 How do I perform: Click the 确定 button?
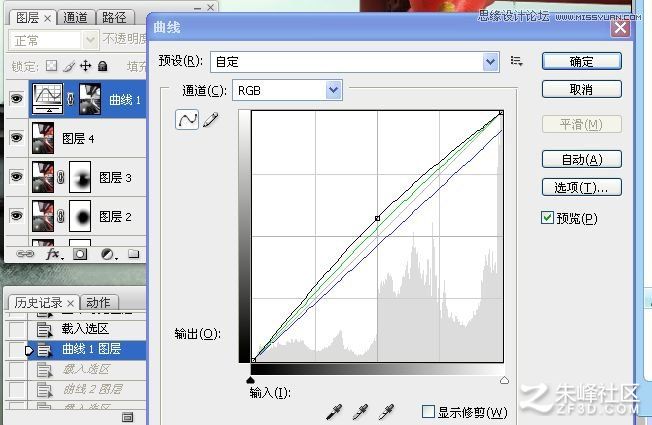581,62
